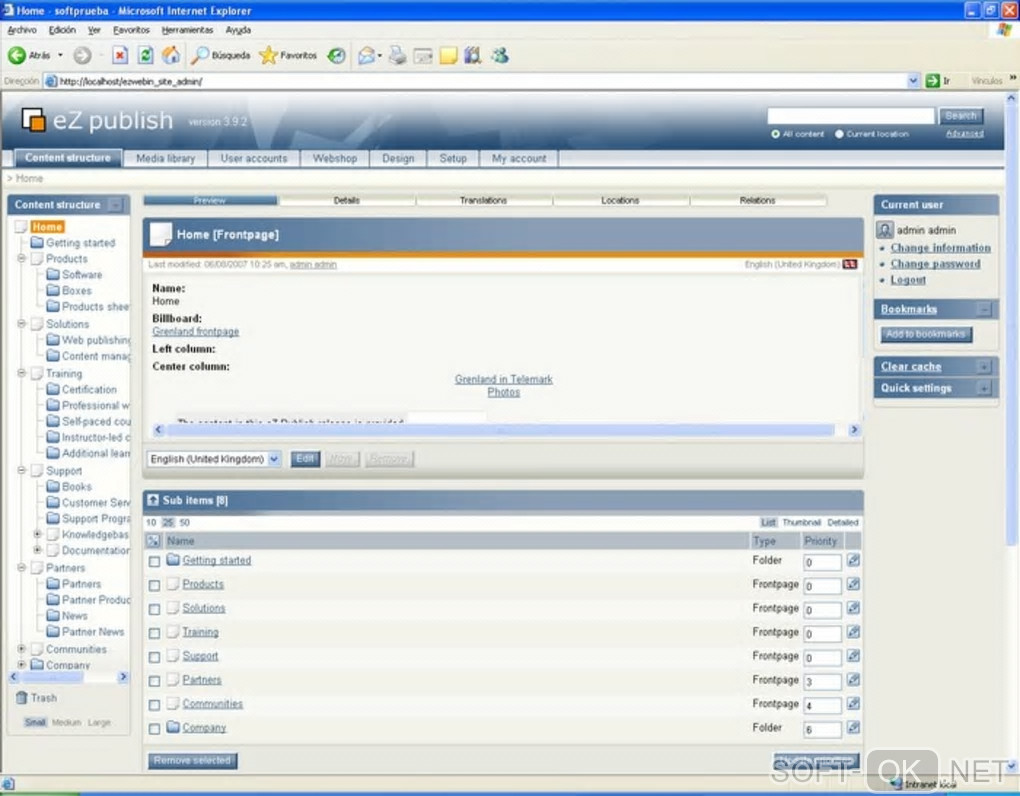Click the IE Stop toolbar icon

point(120,55)
